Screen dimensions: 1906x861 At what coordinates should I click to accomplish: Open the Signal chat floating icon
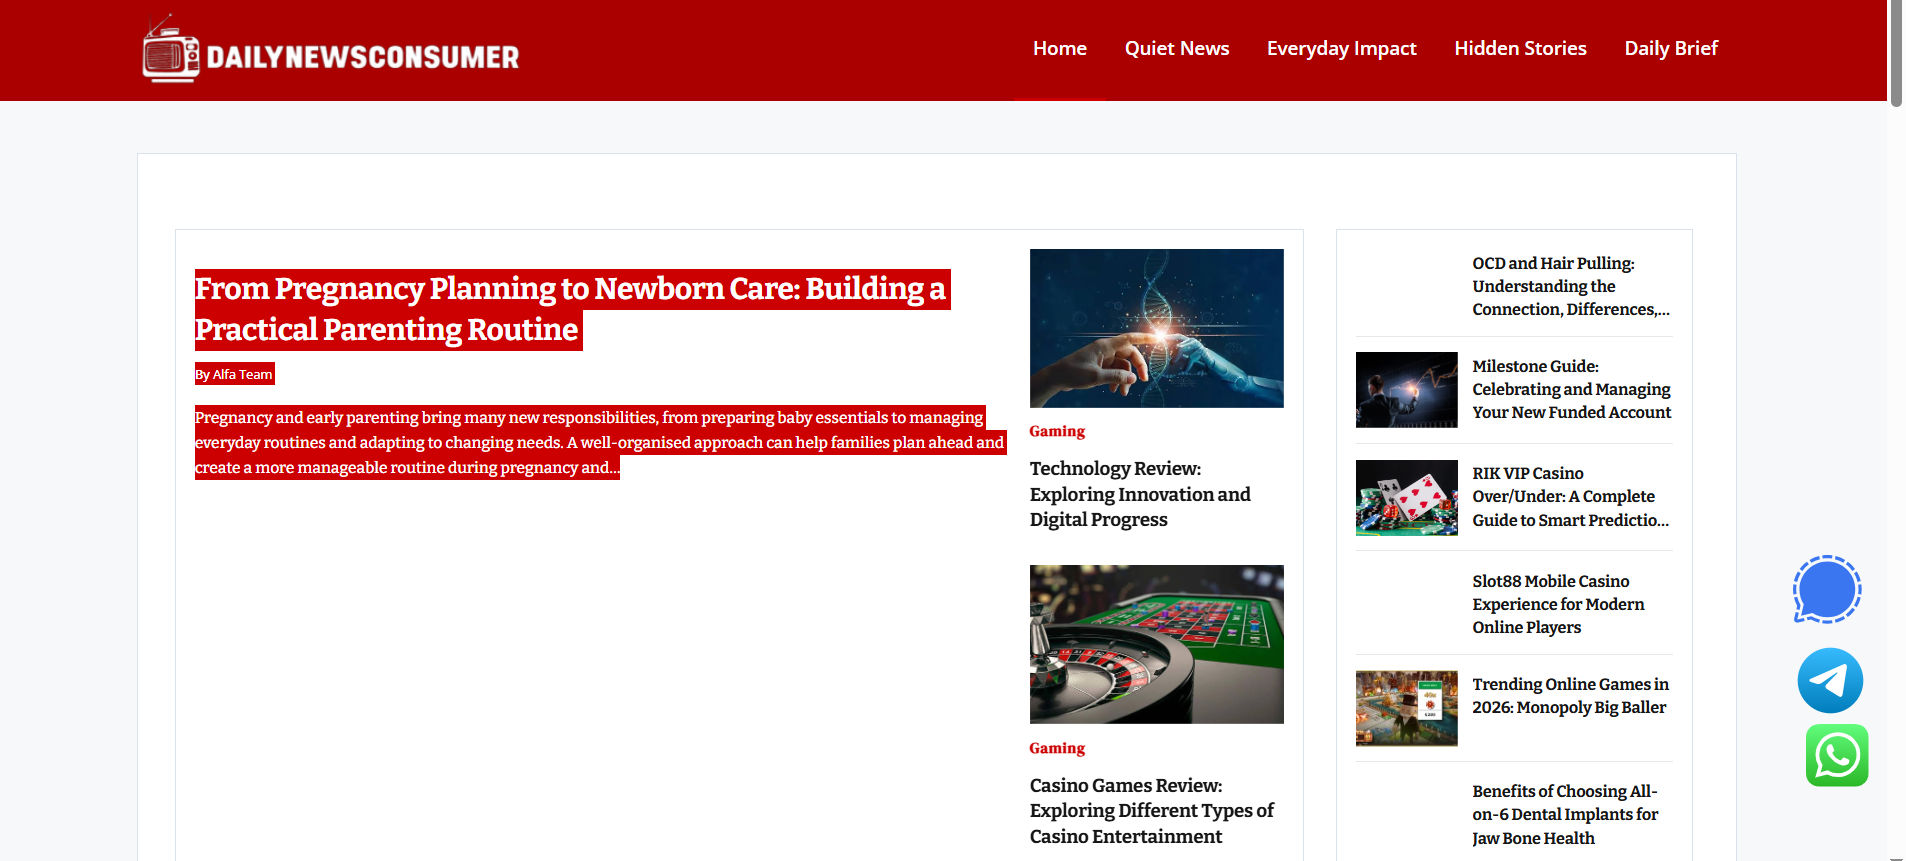tap(1827, 590)
